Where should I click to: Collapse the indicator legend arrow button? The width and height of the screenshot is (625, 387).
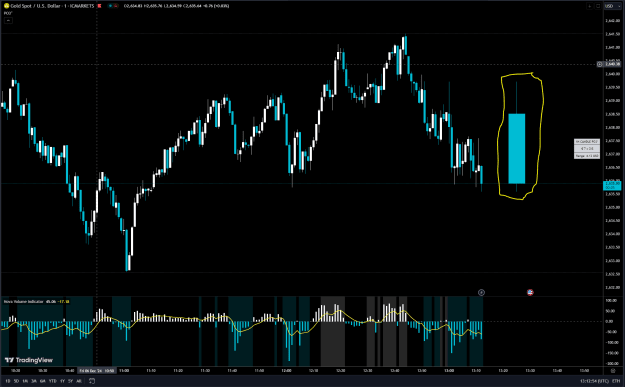tap(8, 20)
